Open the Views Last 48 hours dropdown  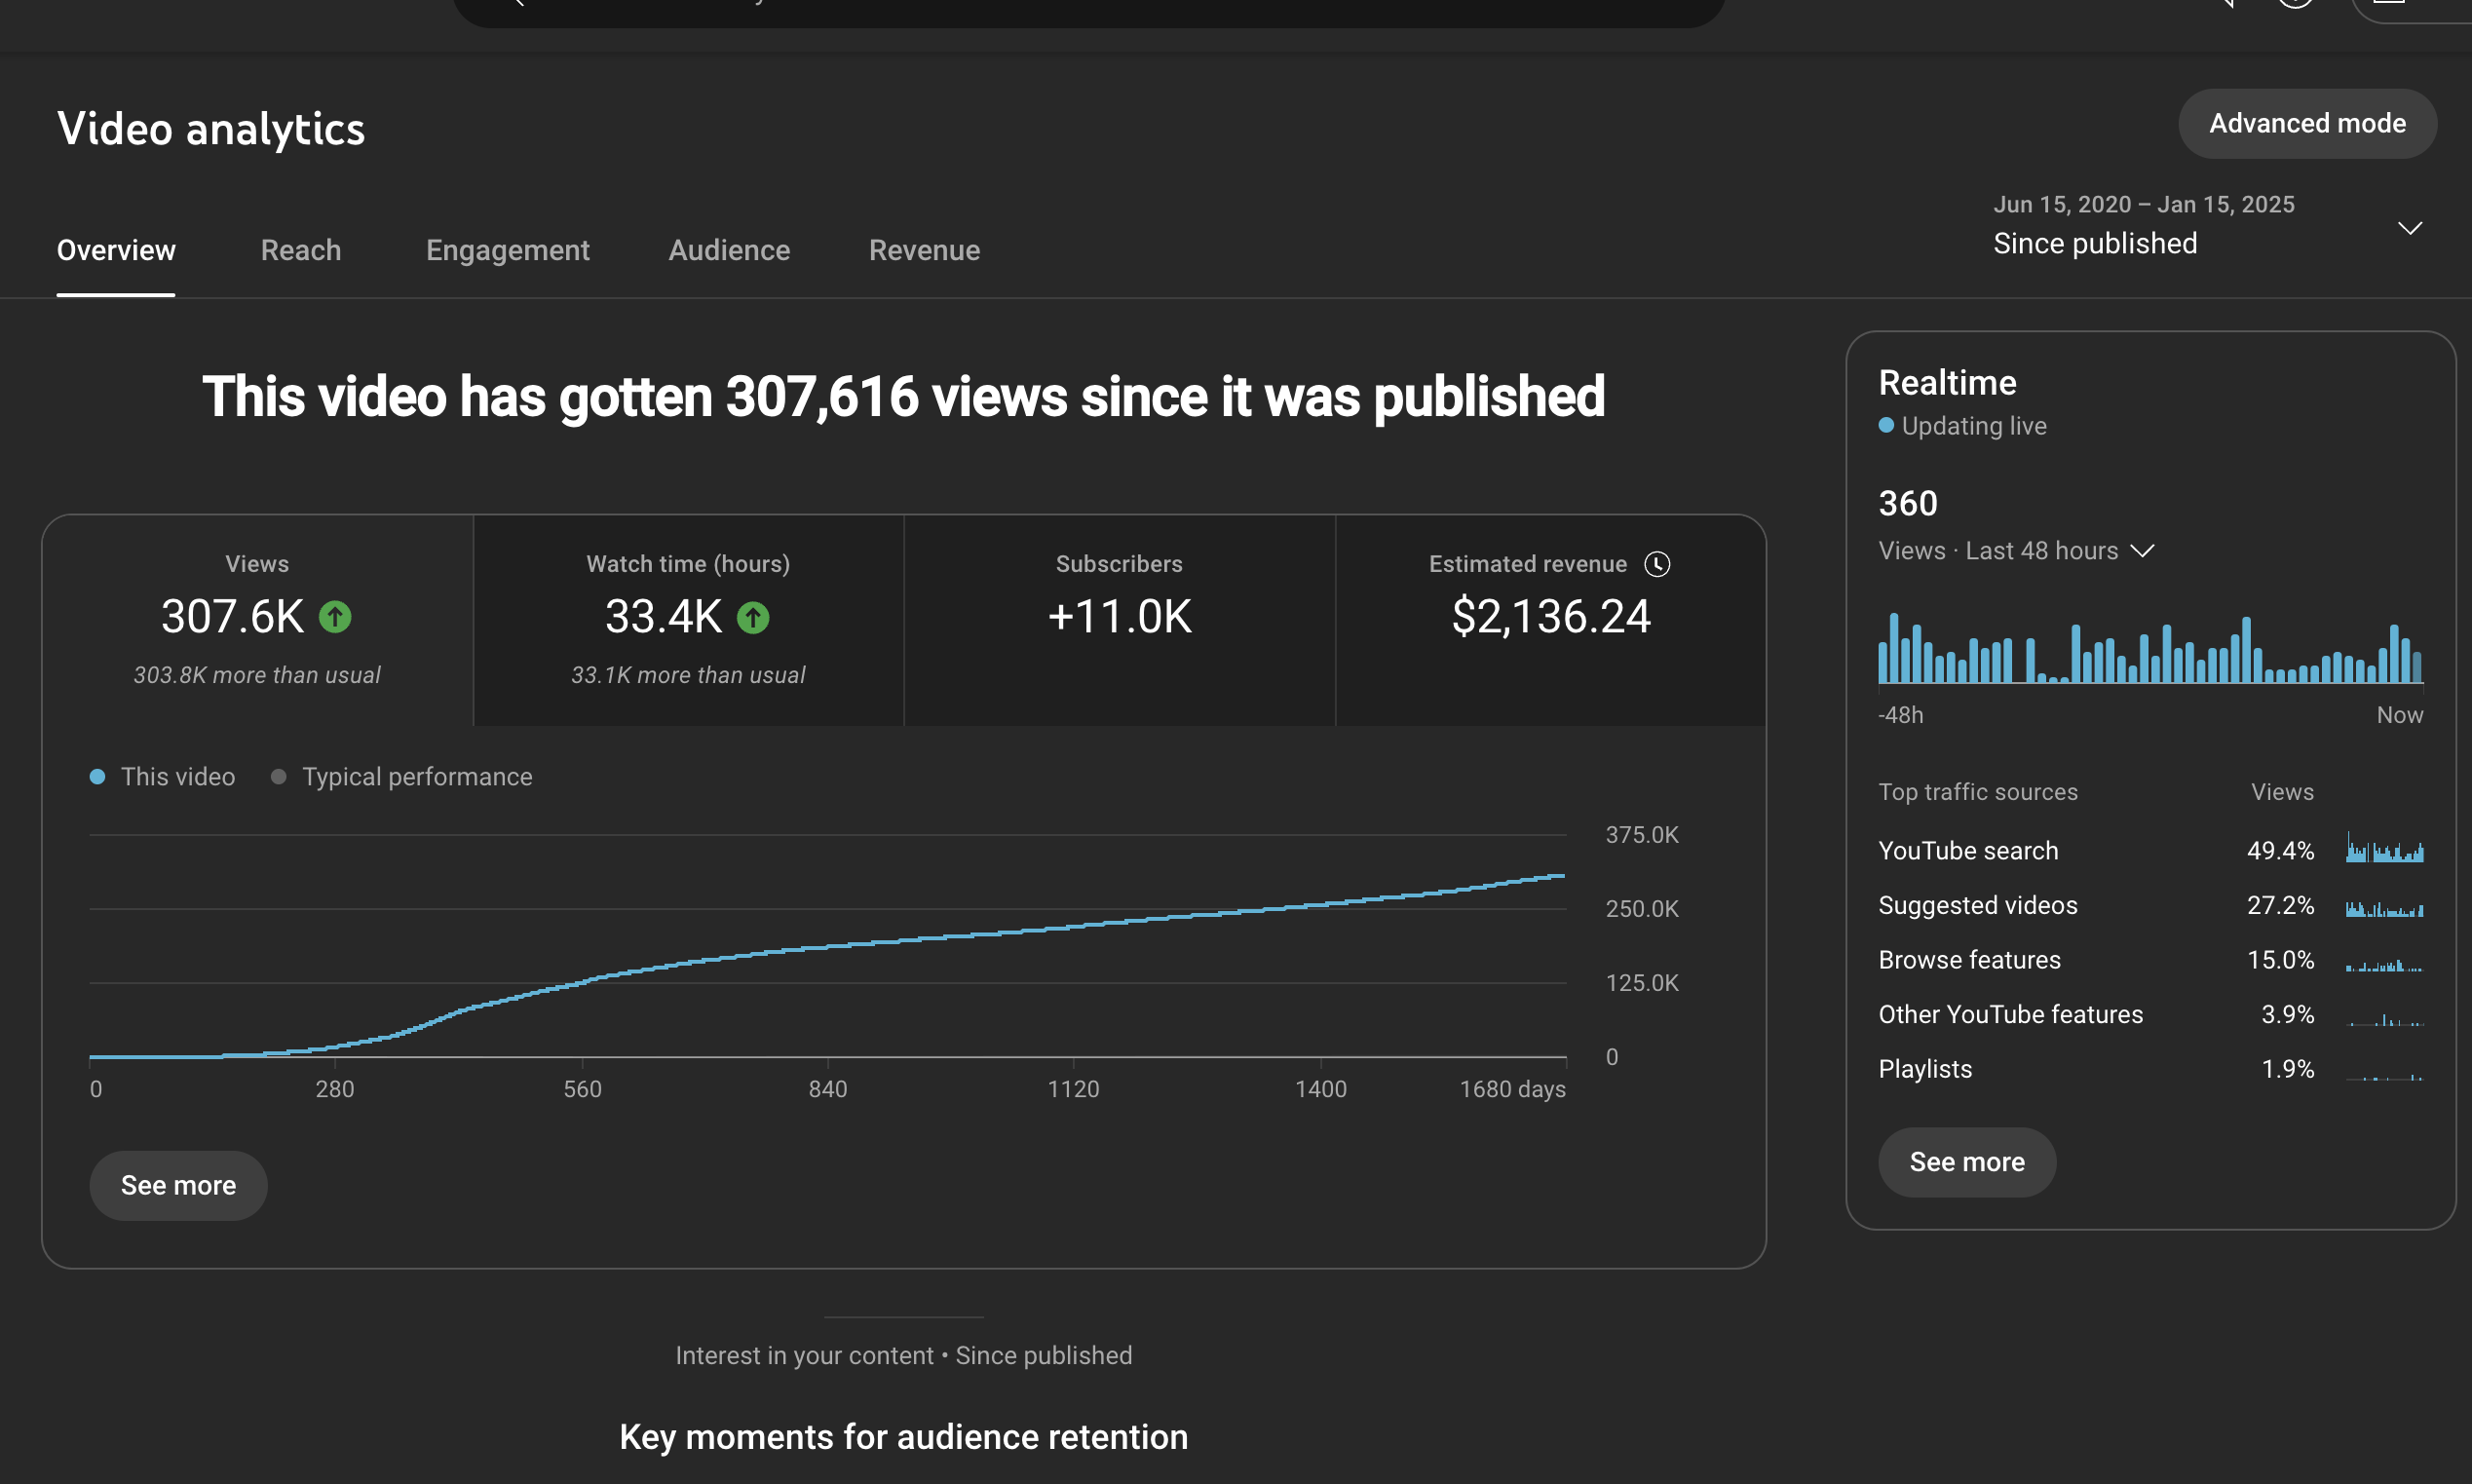(2141, 551)
